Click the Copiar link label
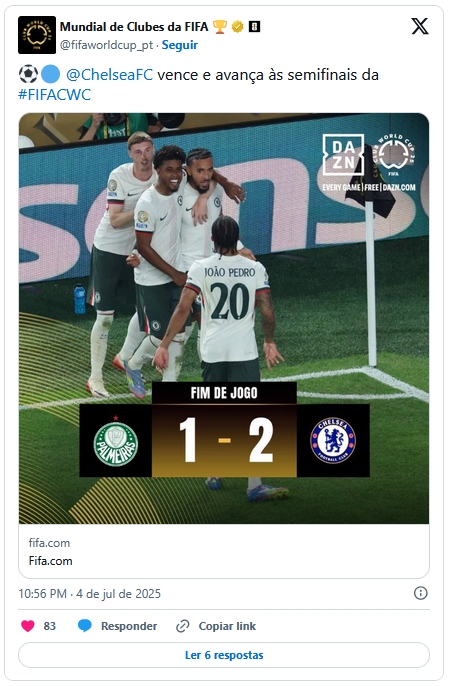This screenshot has width=450, height=686. point(227,626)
